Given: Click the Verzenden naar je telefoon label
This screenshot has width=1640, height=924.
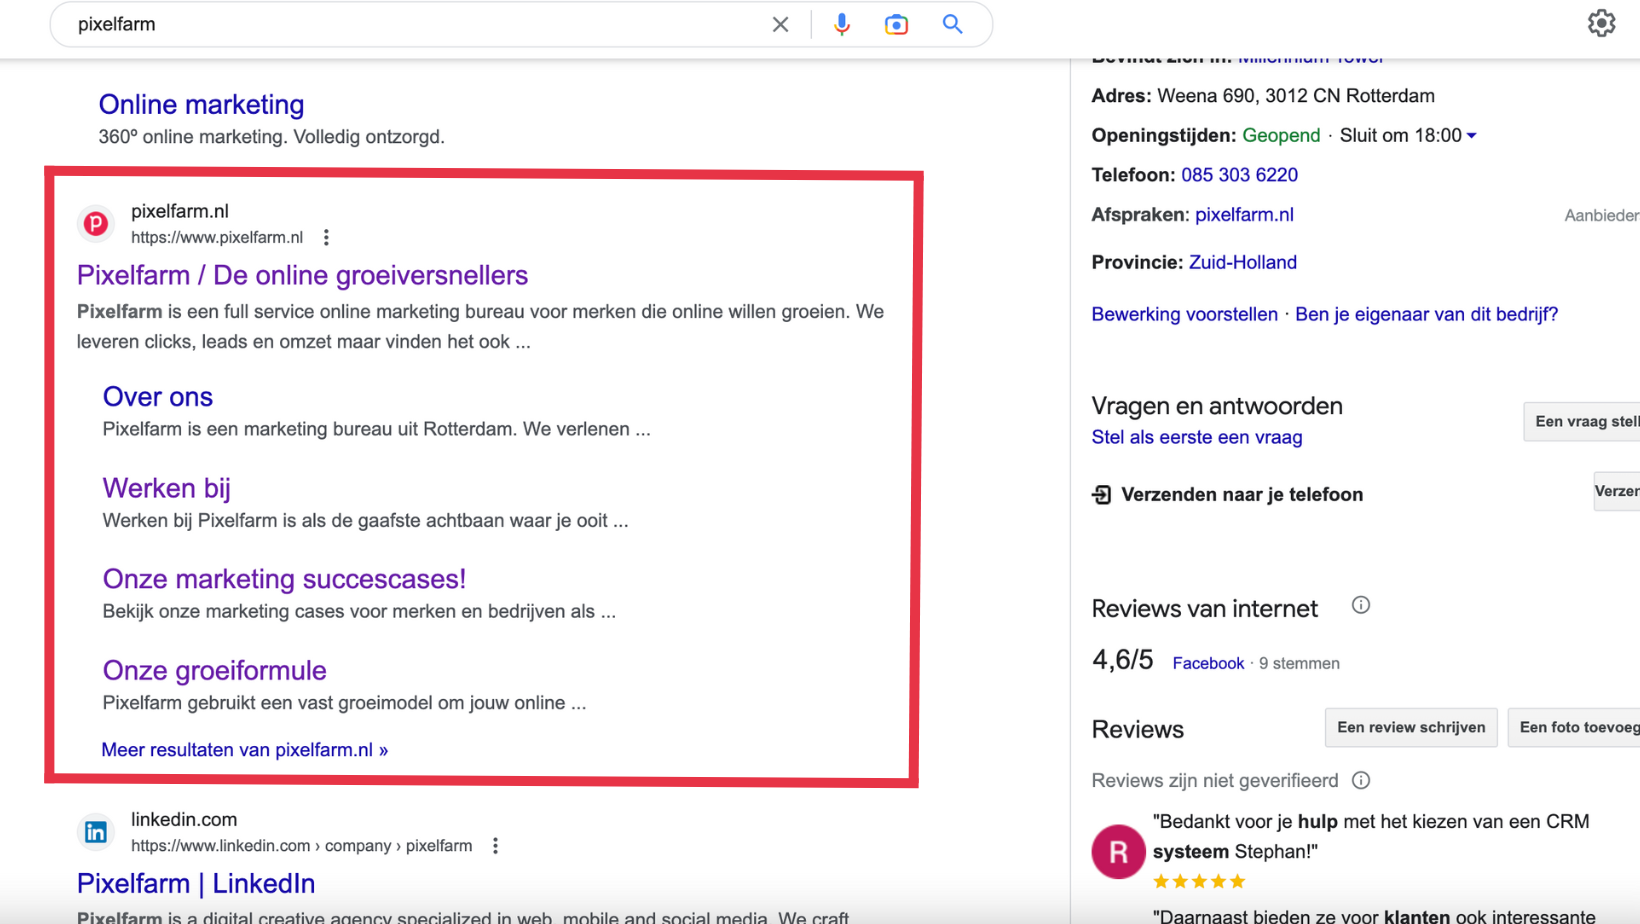Looking at the screenshot, I should click(x=1242, y=495).
